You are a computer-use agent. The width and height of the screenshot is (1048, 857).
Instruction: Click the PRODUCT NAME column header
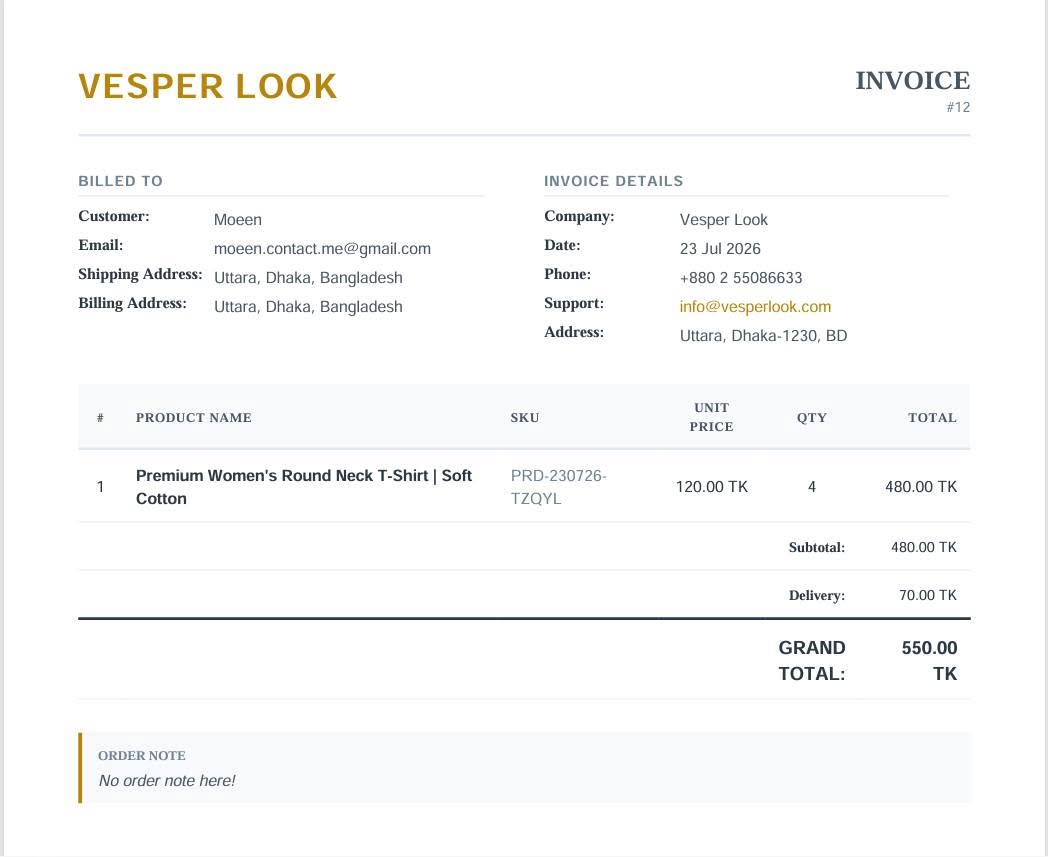pos(194,418)
